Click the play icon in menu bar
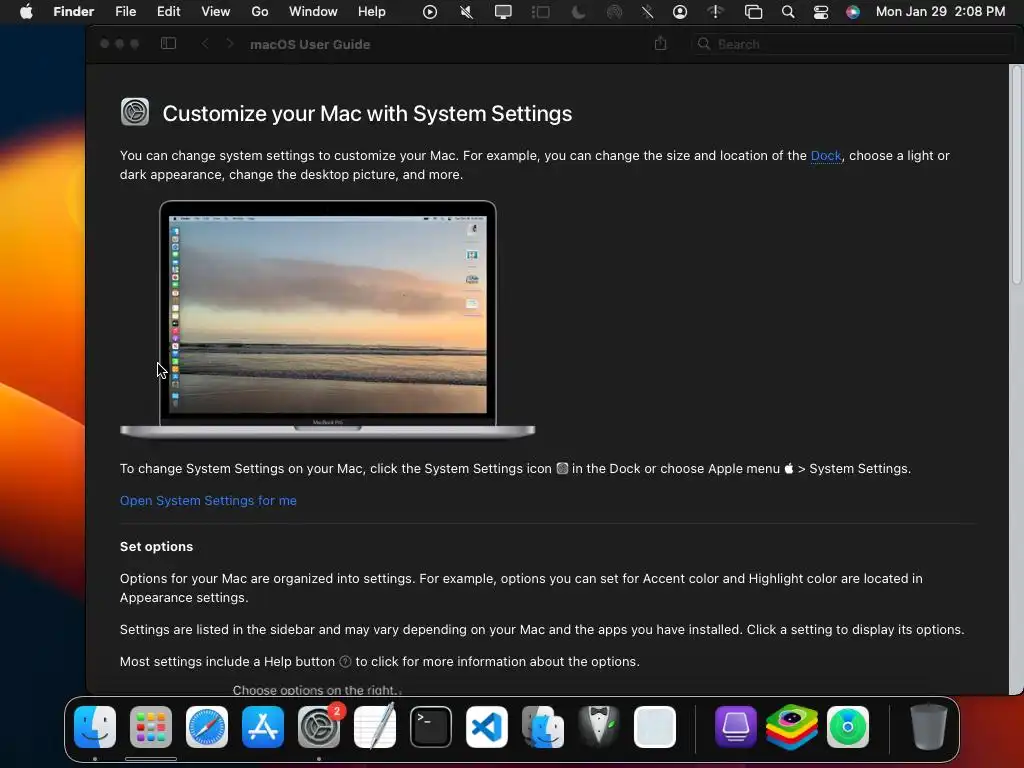This screenshot has width=1024, height=768. (x=430, y=12)
